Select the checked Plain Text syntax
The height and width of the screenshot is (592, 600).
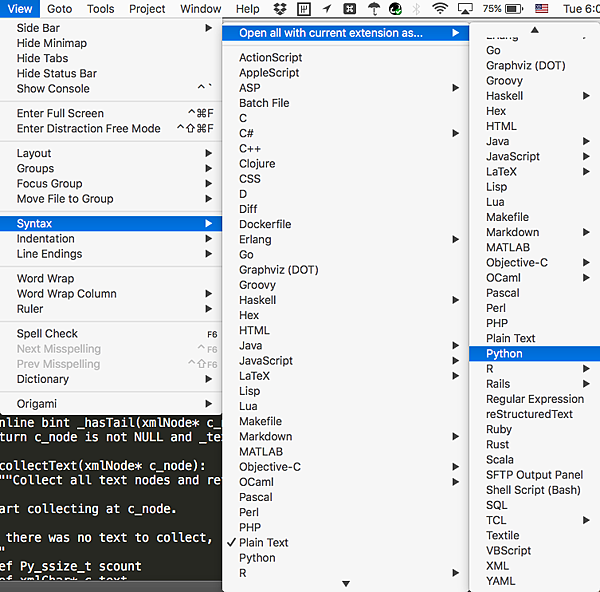pyautogui.click(x=264, y=543)
